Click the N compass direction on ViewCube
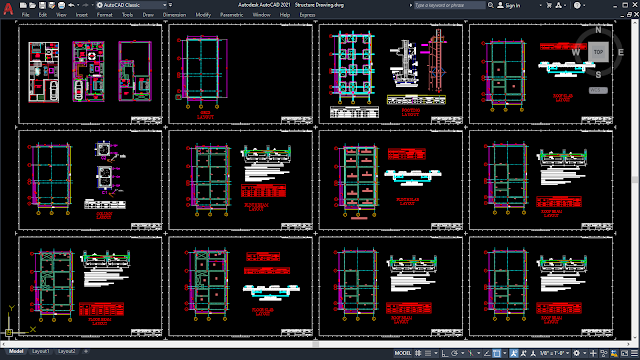The height and width of the screenshot is (360, 640). (x=598, y=30)
